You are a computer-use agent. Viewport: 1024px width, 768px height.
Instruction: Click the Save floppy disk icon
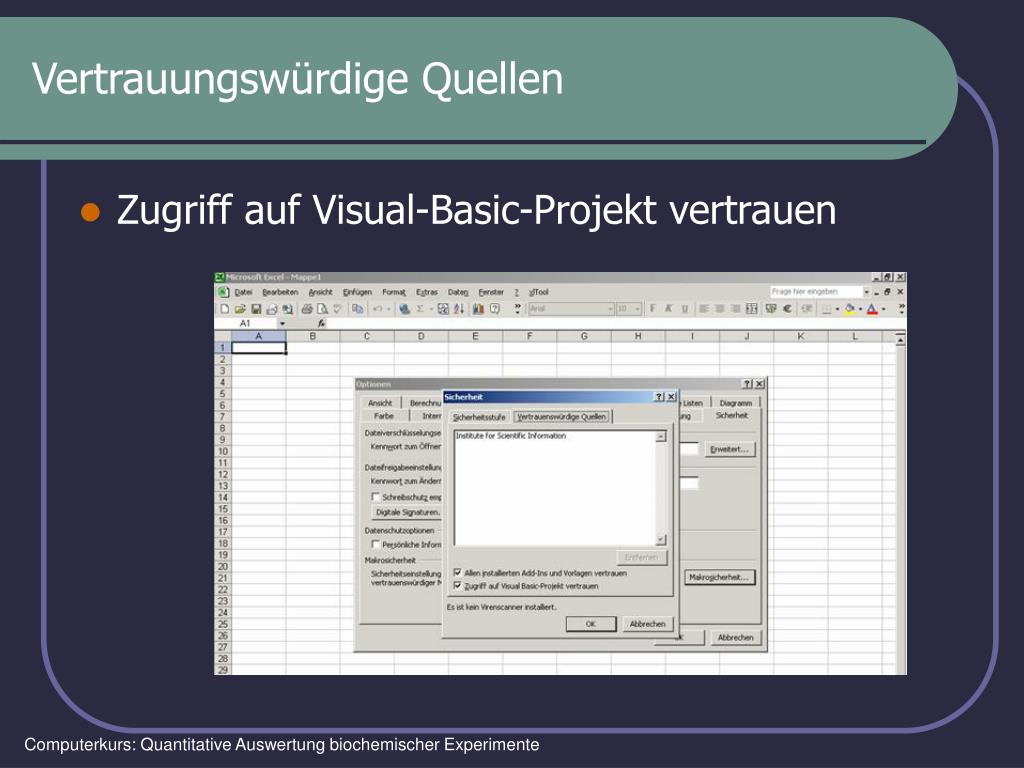[256, 309]
